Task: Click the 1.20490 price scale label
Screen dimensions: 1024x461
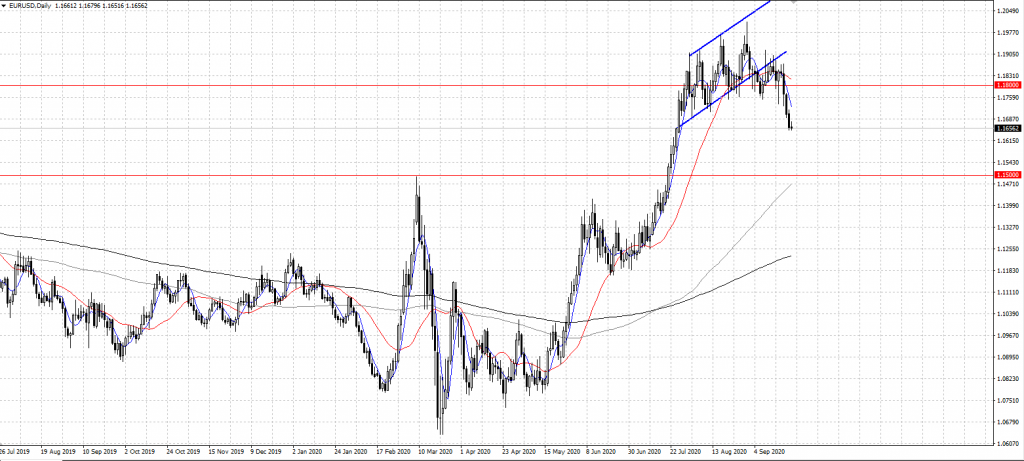Action: [x=1008, y=11]
